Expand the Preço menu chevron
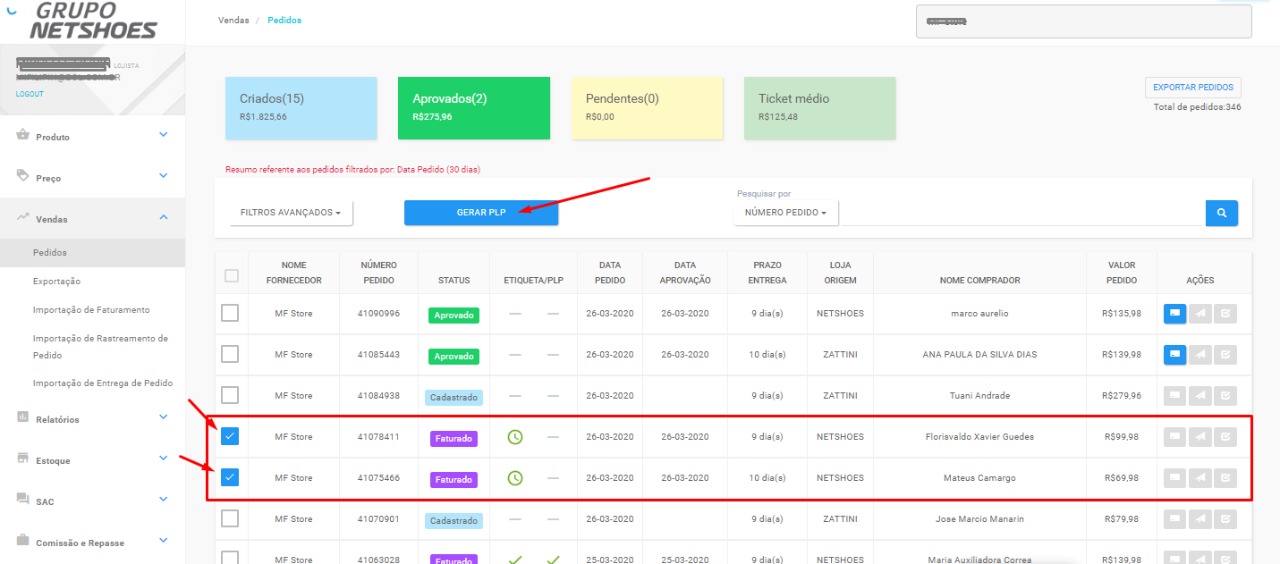Image resolution: width=1280 pixels, height=564 pixels. [x=164, y=176]
